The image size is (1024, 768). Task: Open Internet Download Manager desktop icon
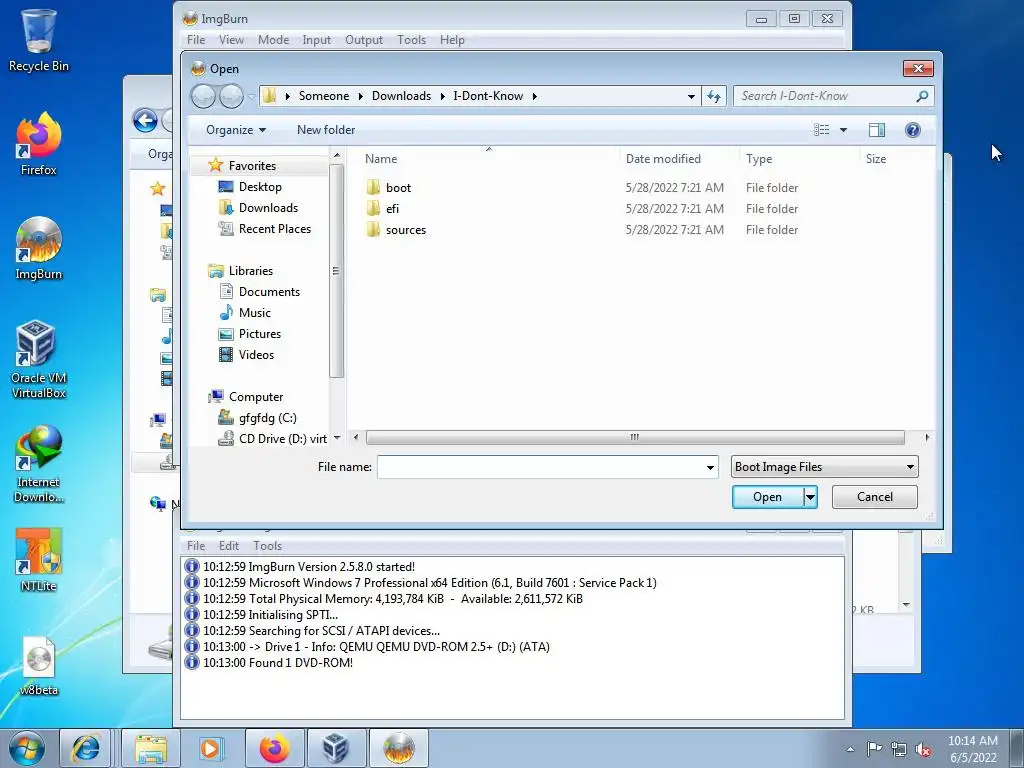tap(39, 464)
